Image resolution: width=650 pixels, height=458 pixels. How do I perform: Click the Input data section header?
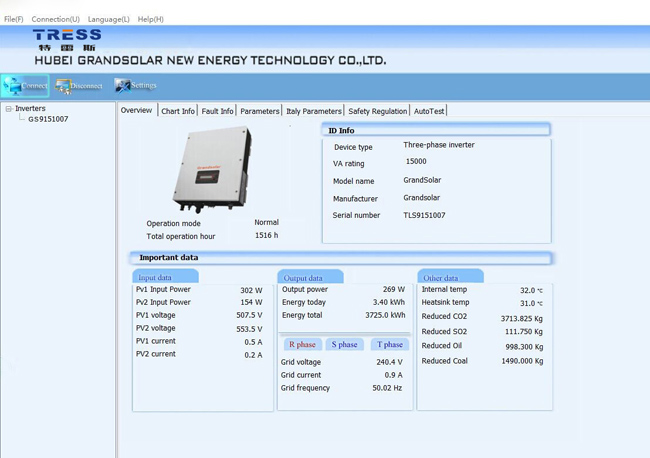pos(165,277)
